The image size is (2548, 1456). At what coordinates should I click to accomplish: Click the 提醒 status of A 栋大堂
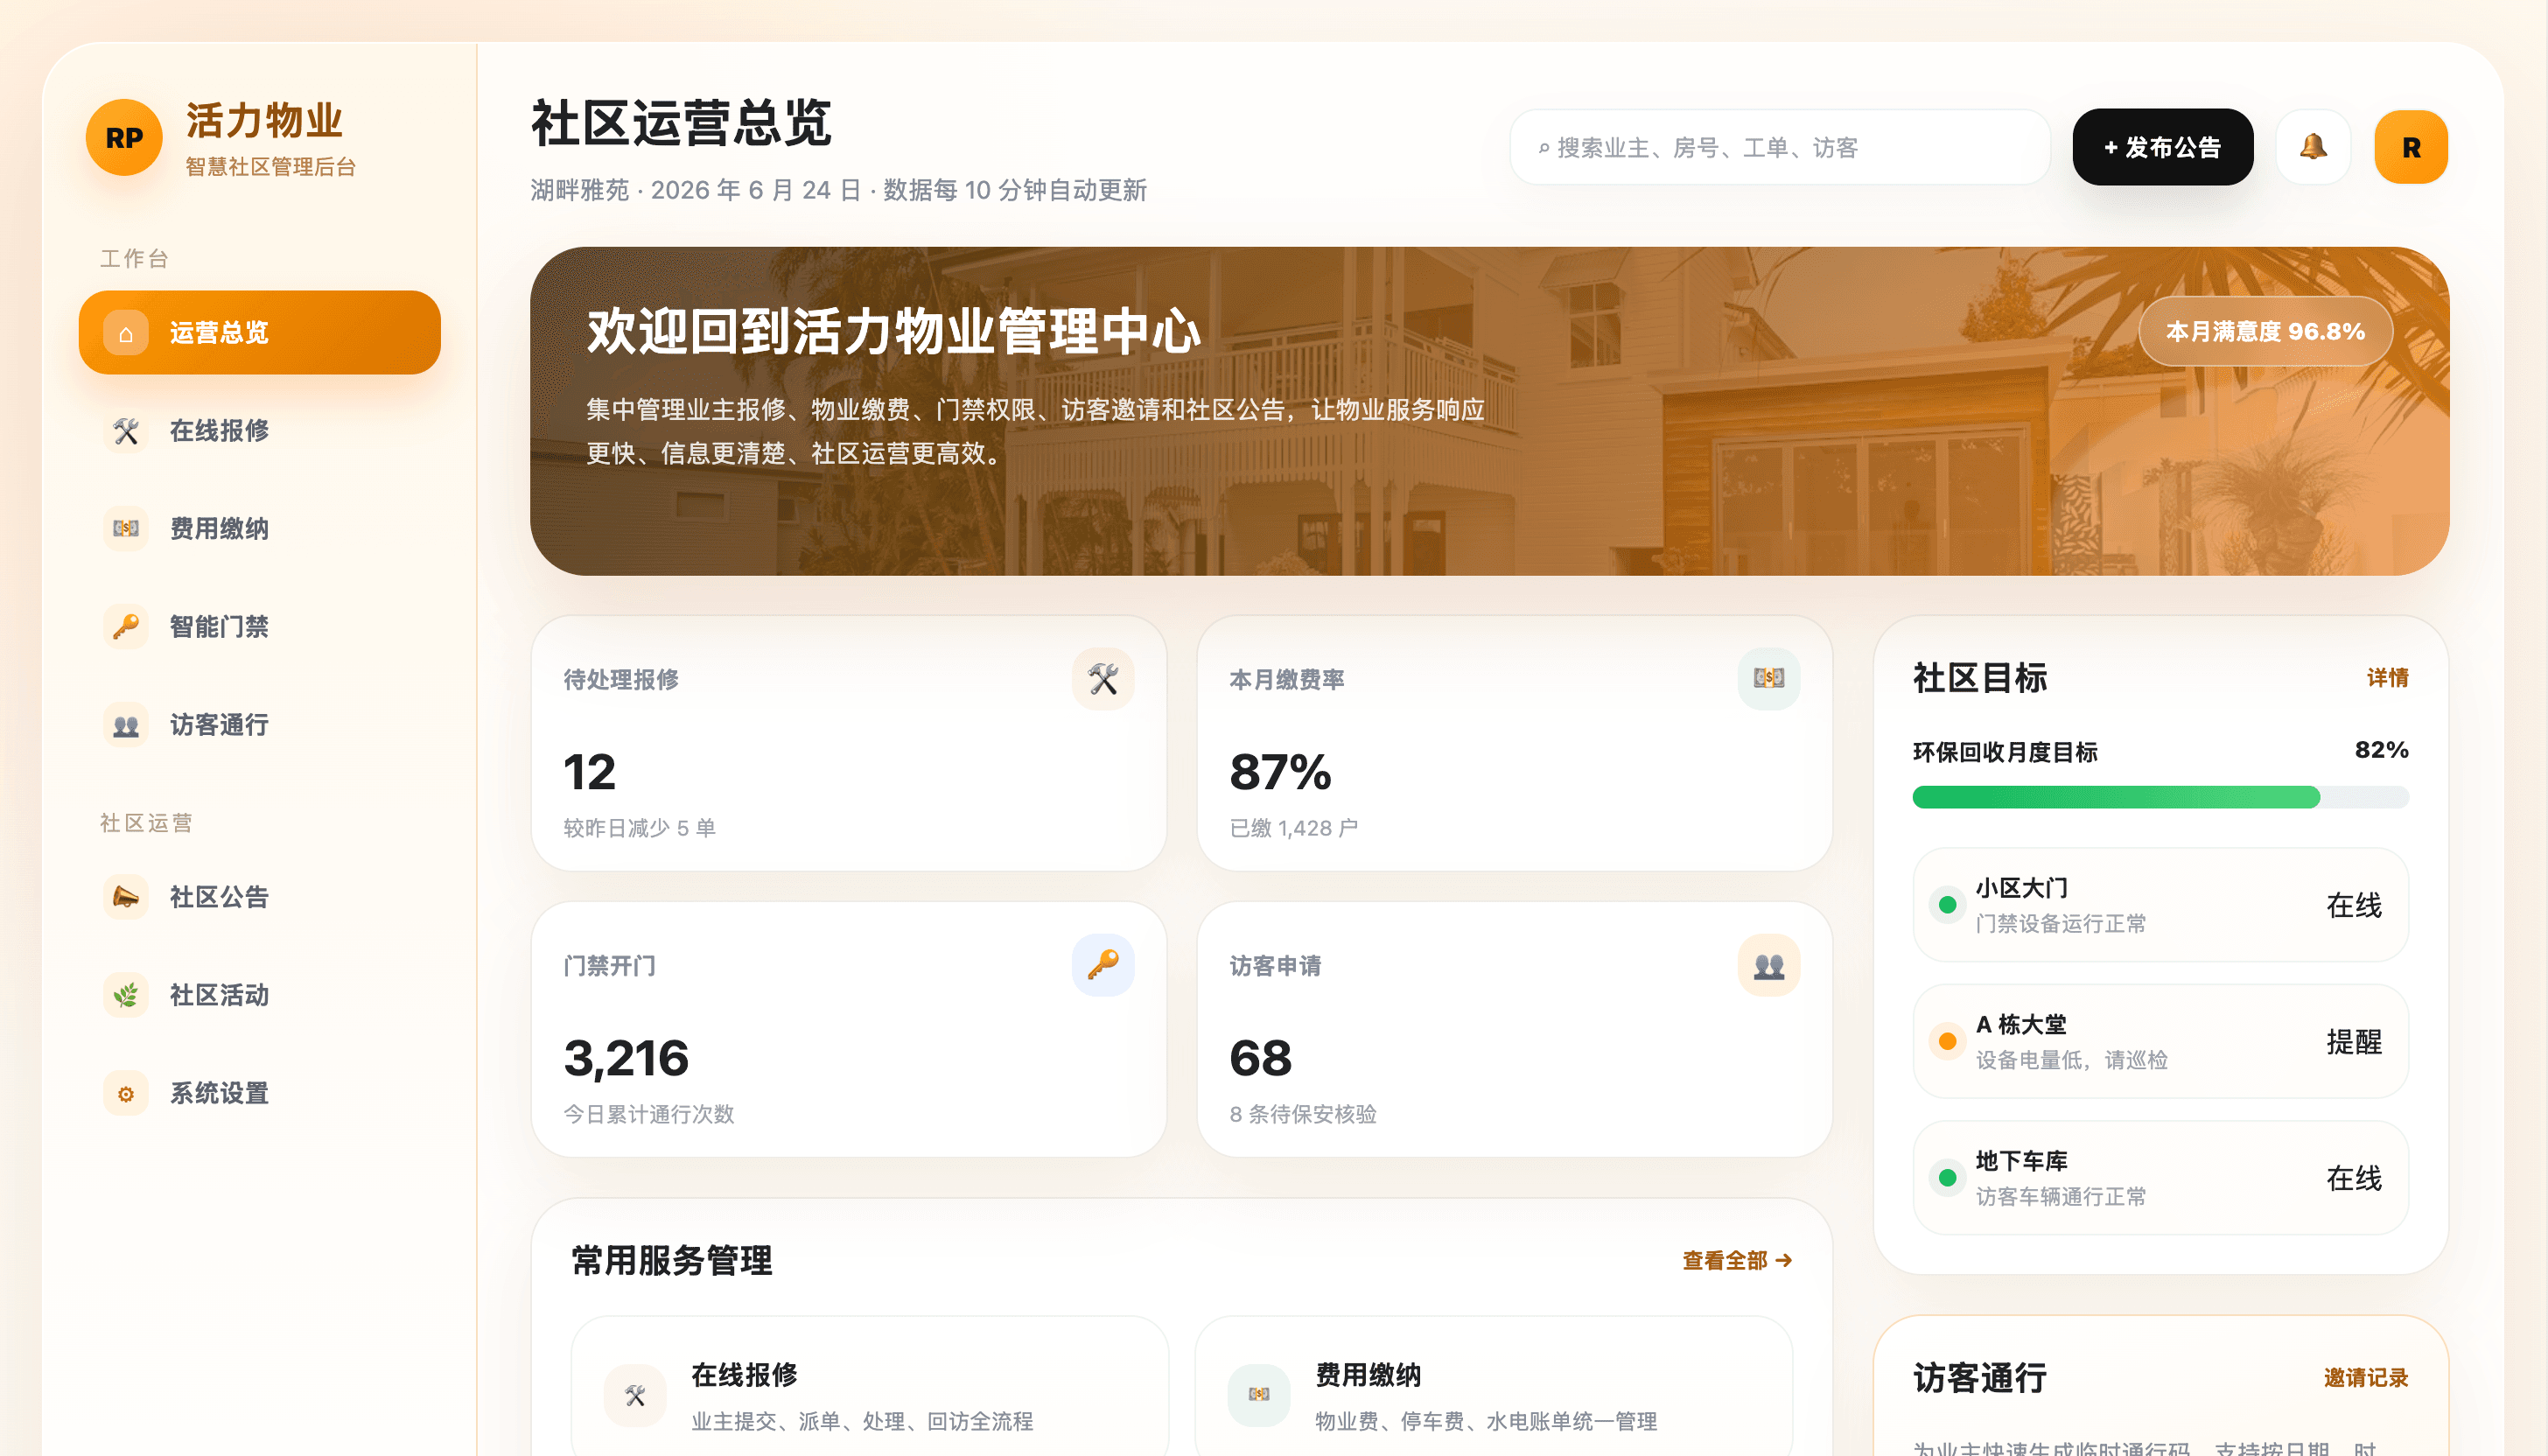[x=2354, y=1041]
